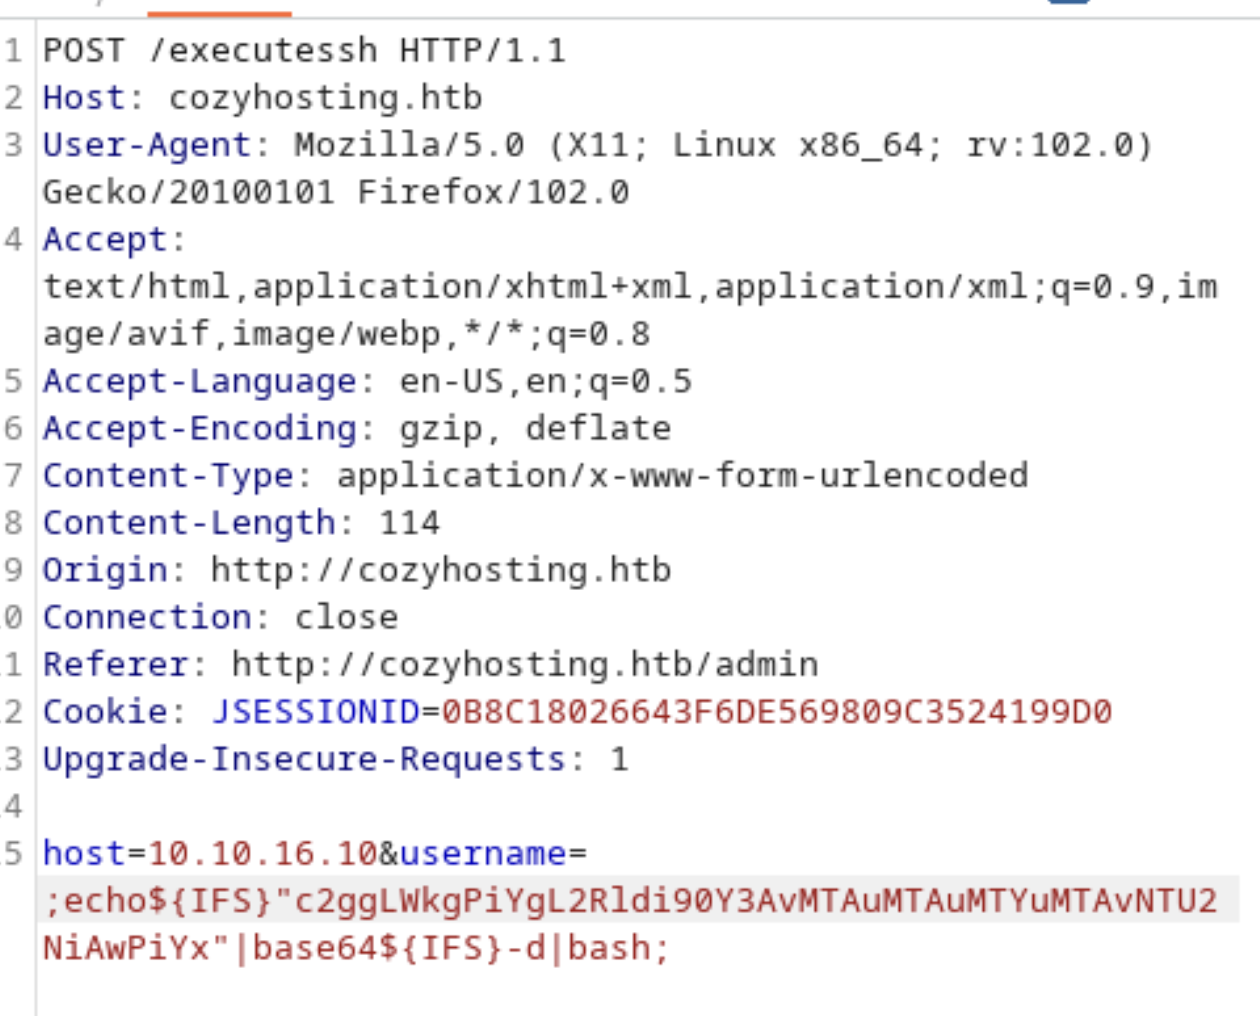Click the Accept header name
Screen dimensions: 1260x1016
pos(105,240)
